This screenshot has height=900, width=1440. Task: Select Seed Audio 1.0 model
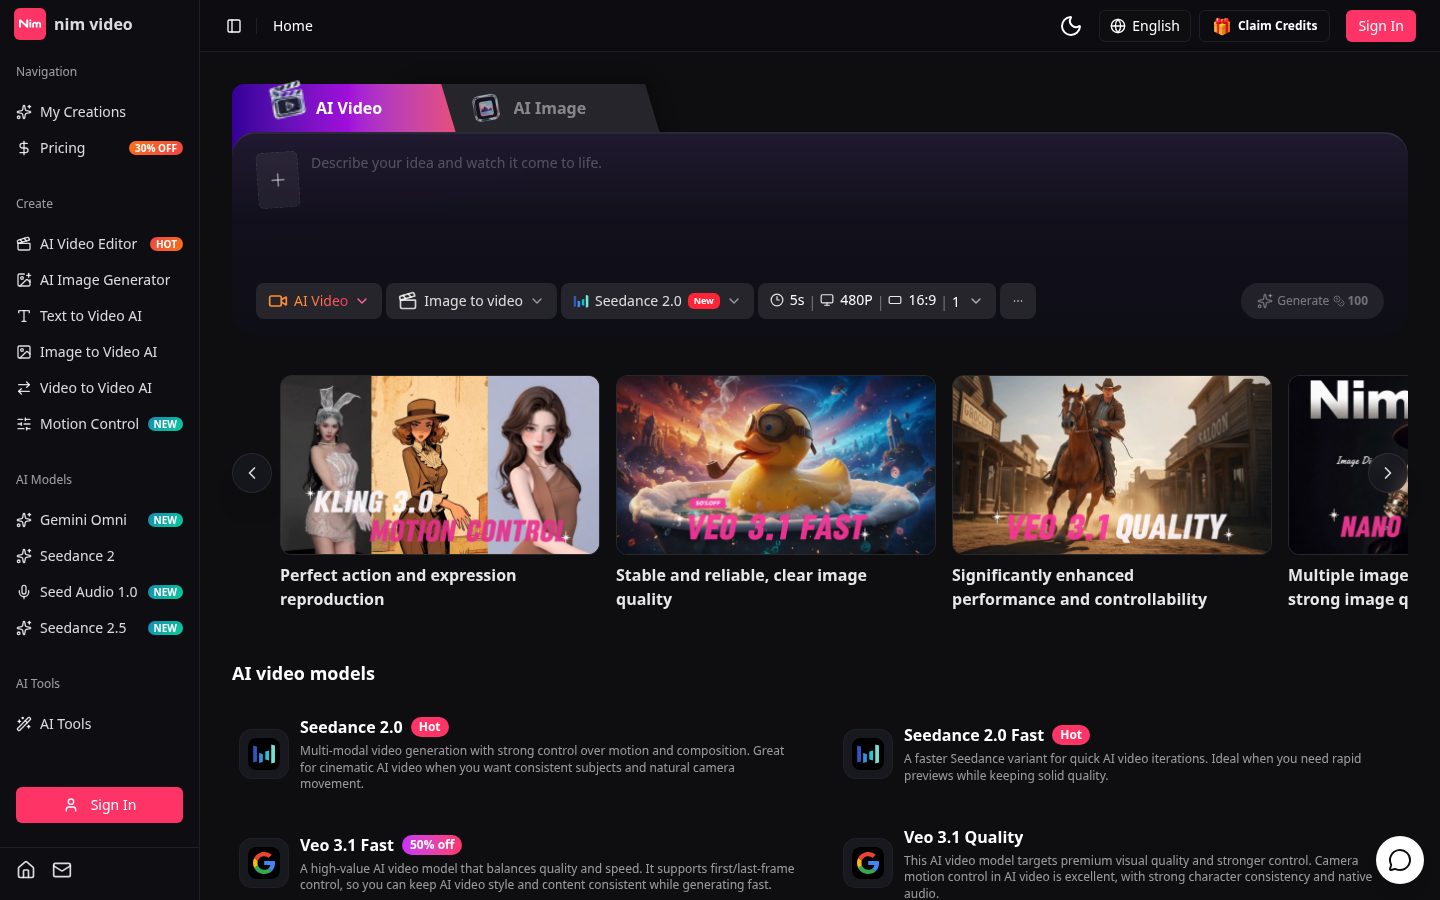[x=99, y=592]
